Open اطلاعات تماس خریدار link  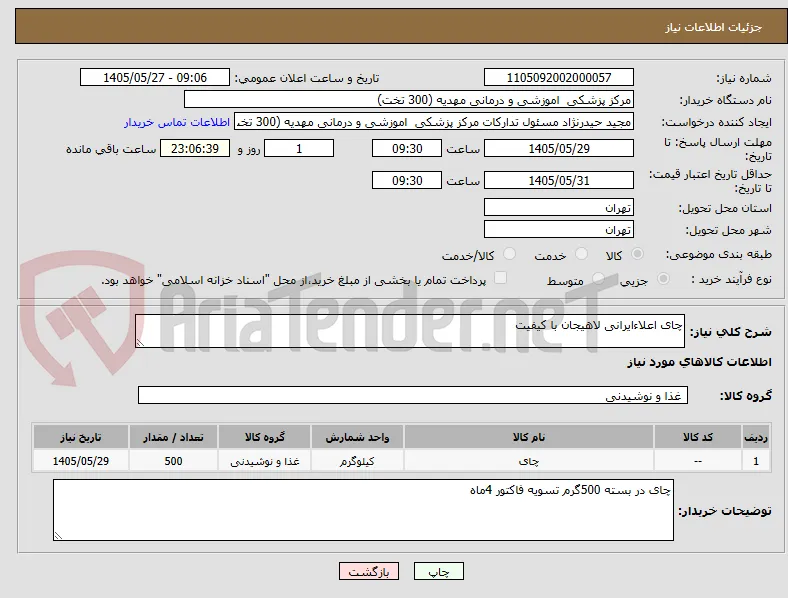[x=177, y=122]
